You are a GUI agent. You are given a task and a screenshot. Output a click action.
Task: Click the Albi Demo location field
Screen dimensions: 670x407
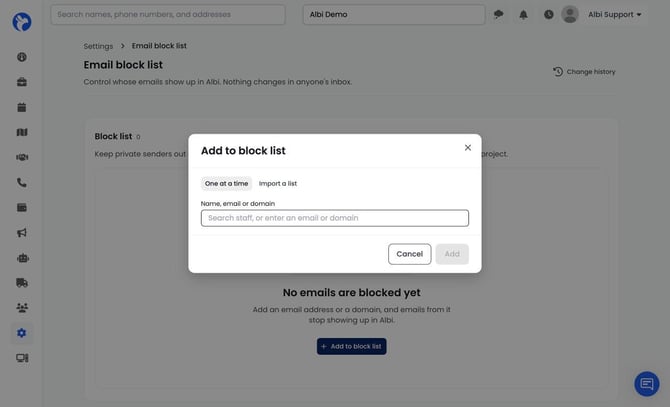point(394,15)
